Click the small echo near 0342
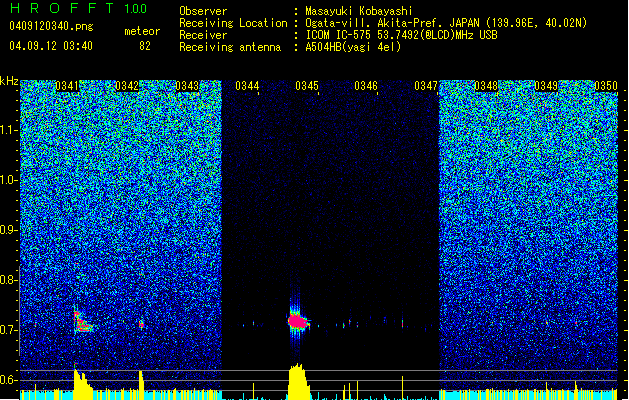Viewport: 629px width, 400px height. 141,324
